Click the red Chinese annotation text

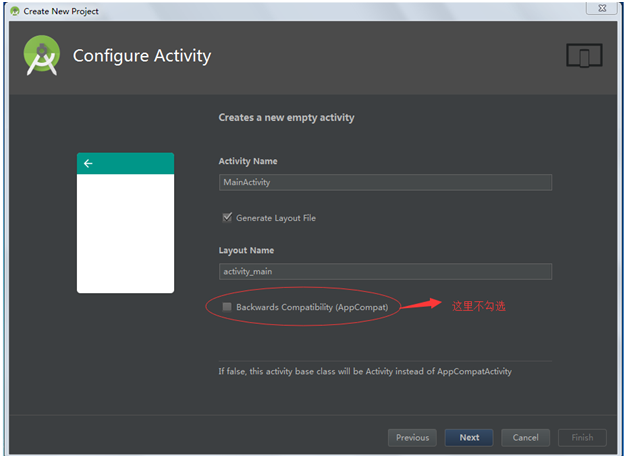479,306
